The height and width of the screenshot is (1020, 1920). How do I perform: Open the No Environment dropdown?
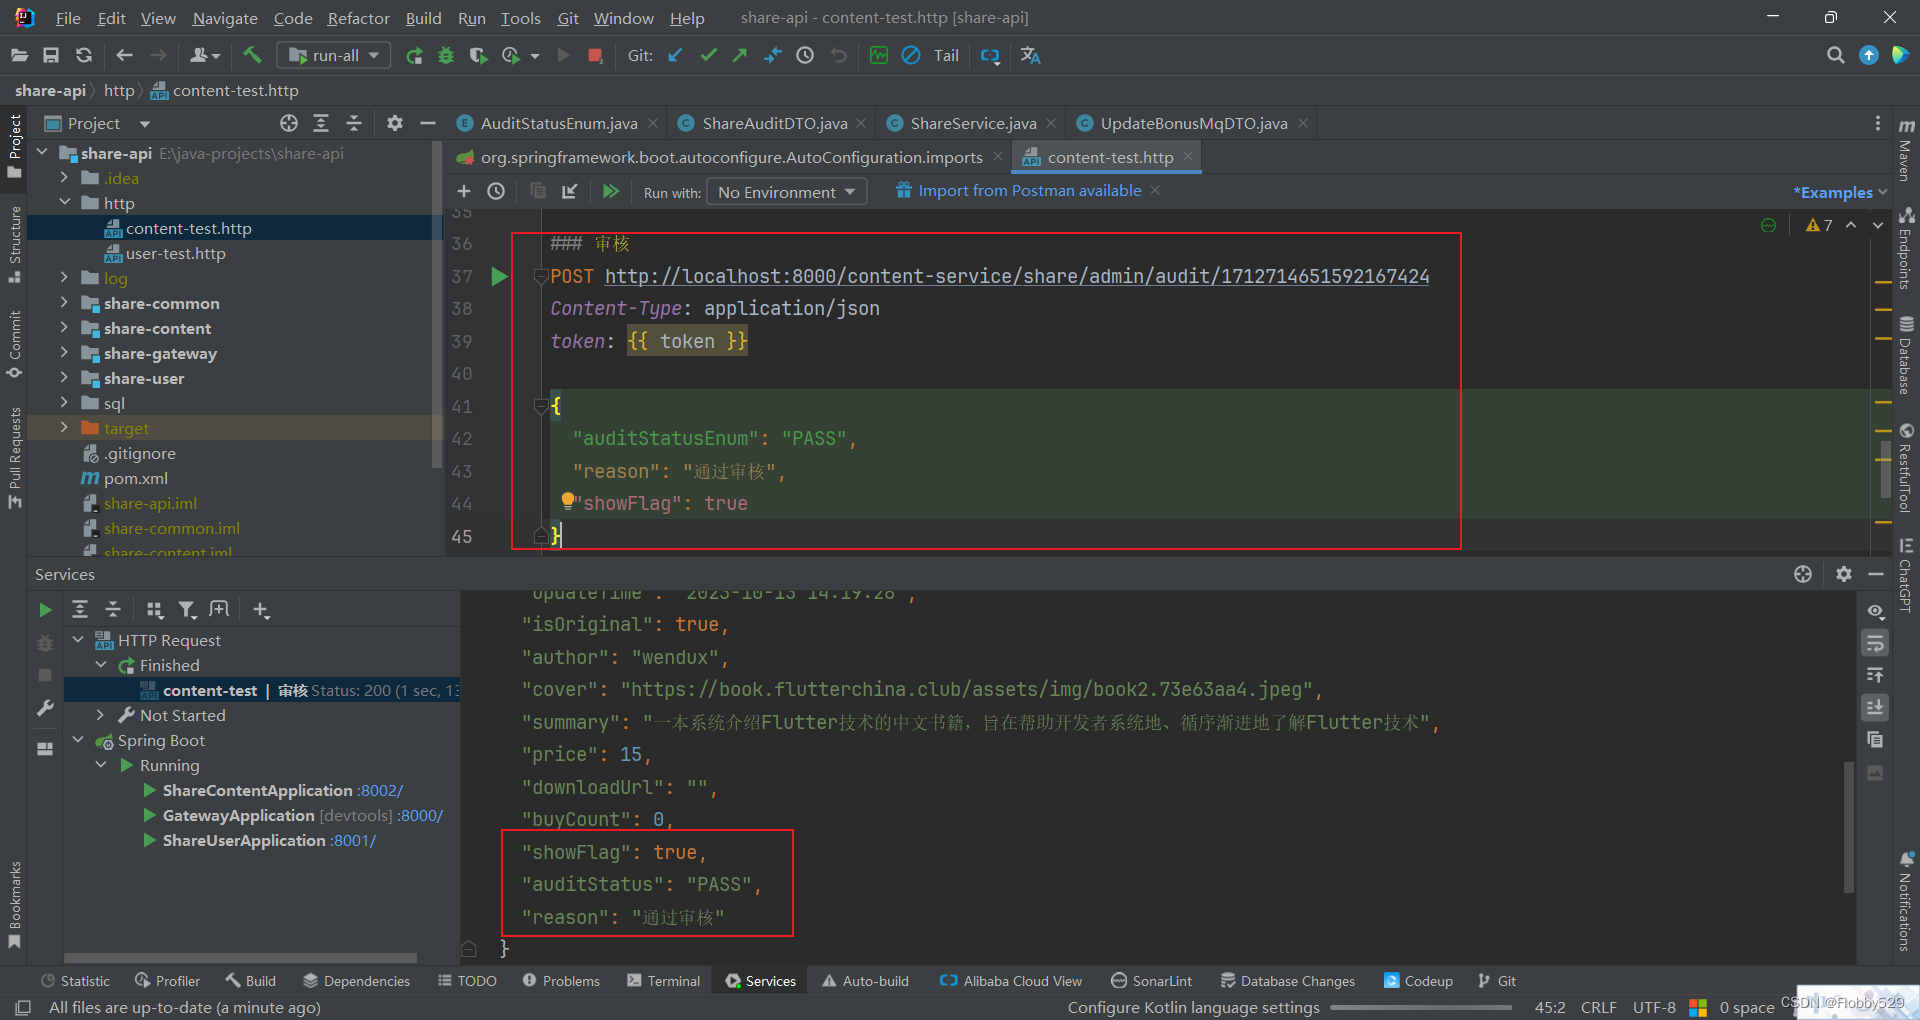786,192
